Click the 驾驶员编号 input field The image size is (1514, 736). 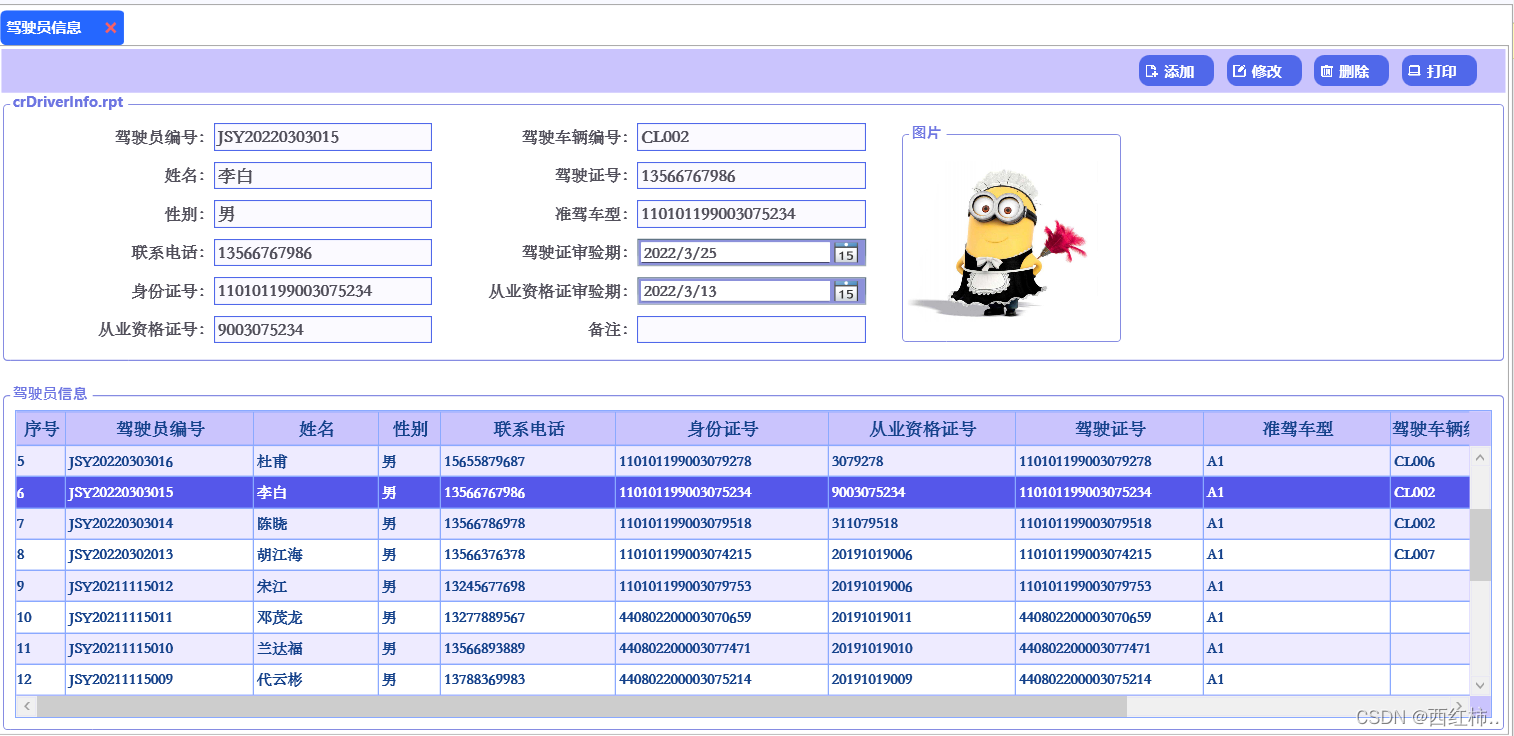[x=323, y=137]
